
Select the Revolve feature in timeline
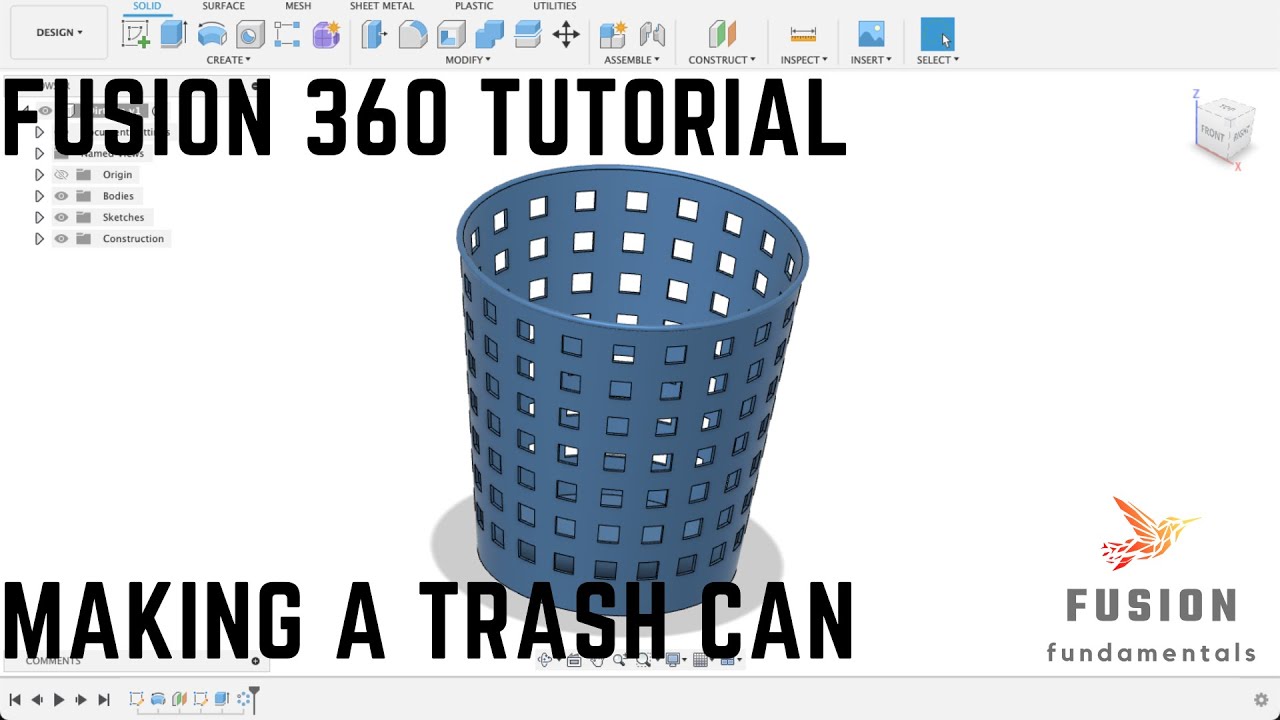pyautogui.click(x=158, y=699)
